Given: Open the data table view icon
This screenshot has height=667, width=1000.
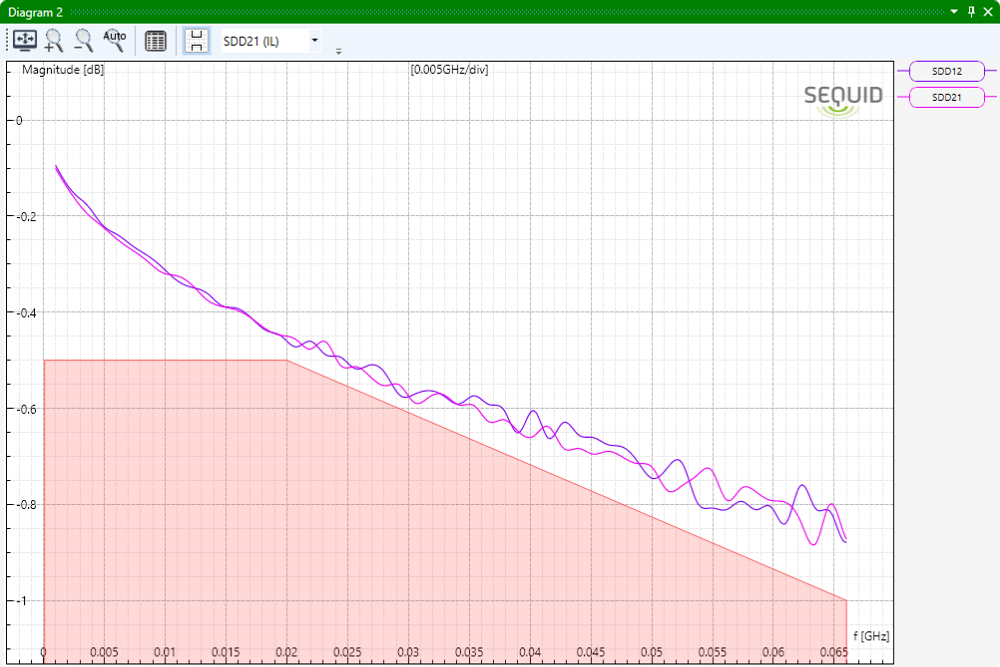Looking at the screenshot, I should click(156, 41).
